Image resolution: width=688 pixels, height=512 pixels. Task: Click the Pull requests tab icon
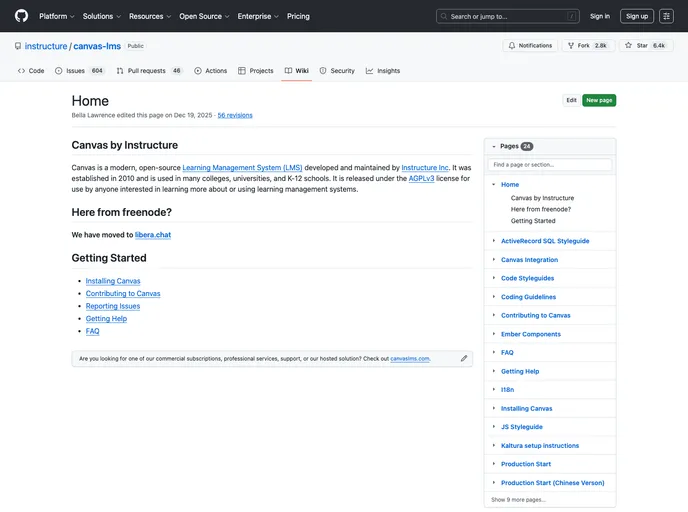(120, 71)
